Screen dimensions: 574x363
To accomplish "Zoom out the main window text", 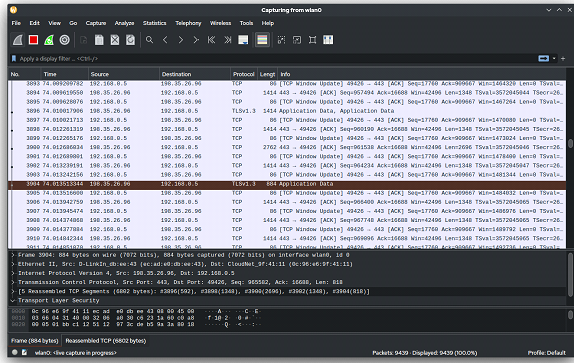I will [297, 40].
